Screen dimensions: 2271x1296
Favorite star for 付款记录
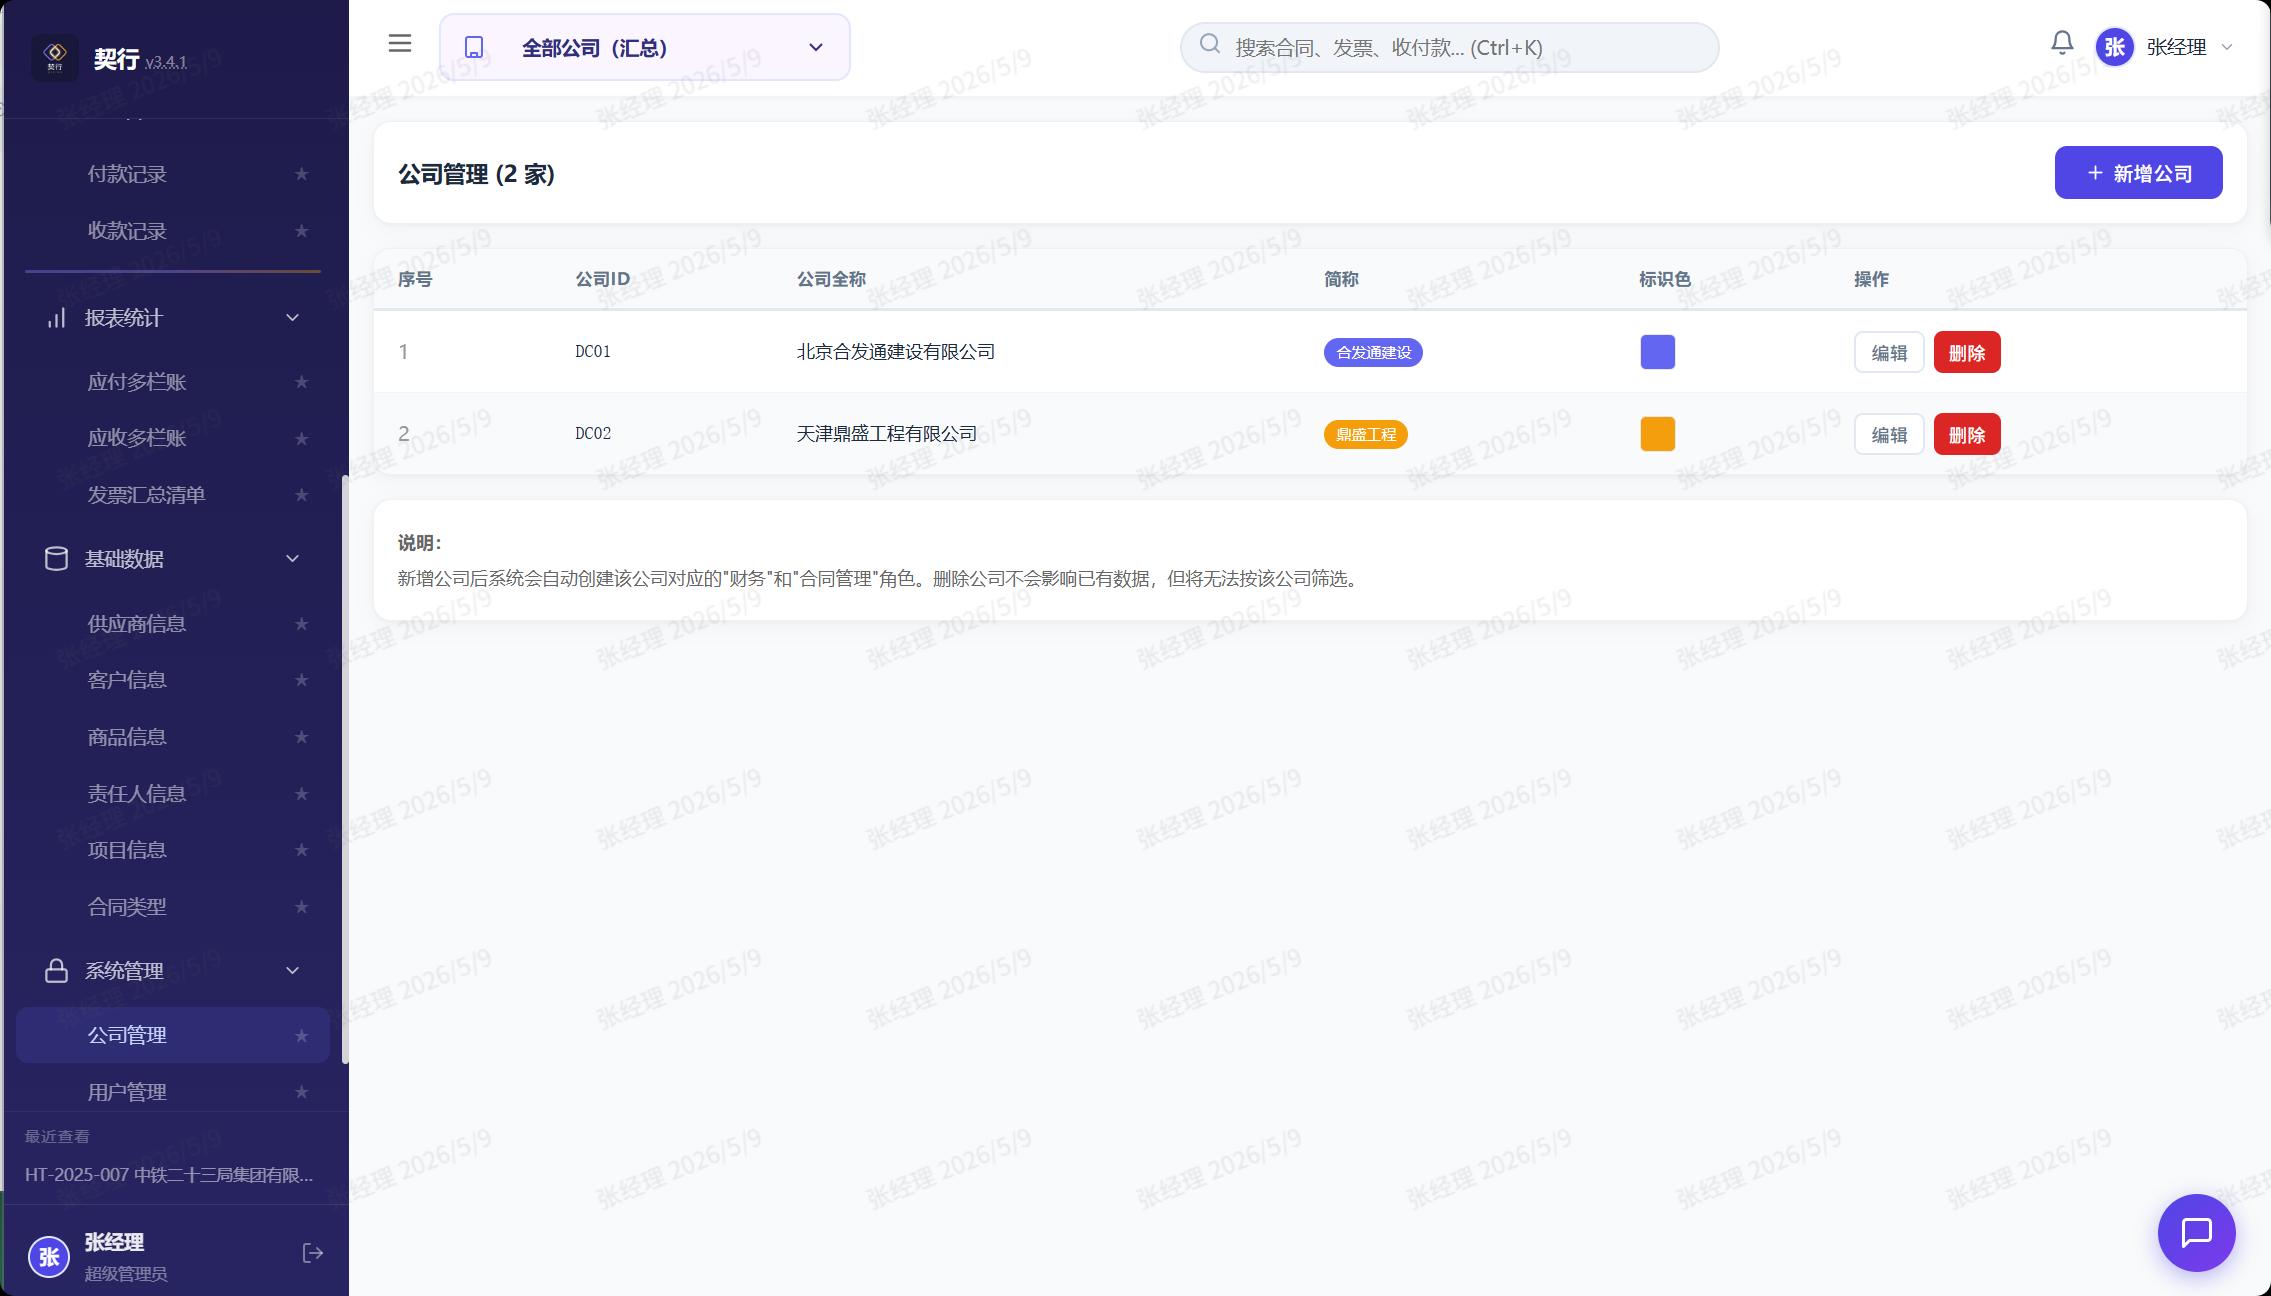(301, 174)
